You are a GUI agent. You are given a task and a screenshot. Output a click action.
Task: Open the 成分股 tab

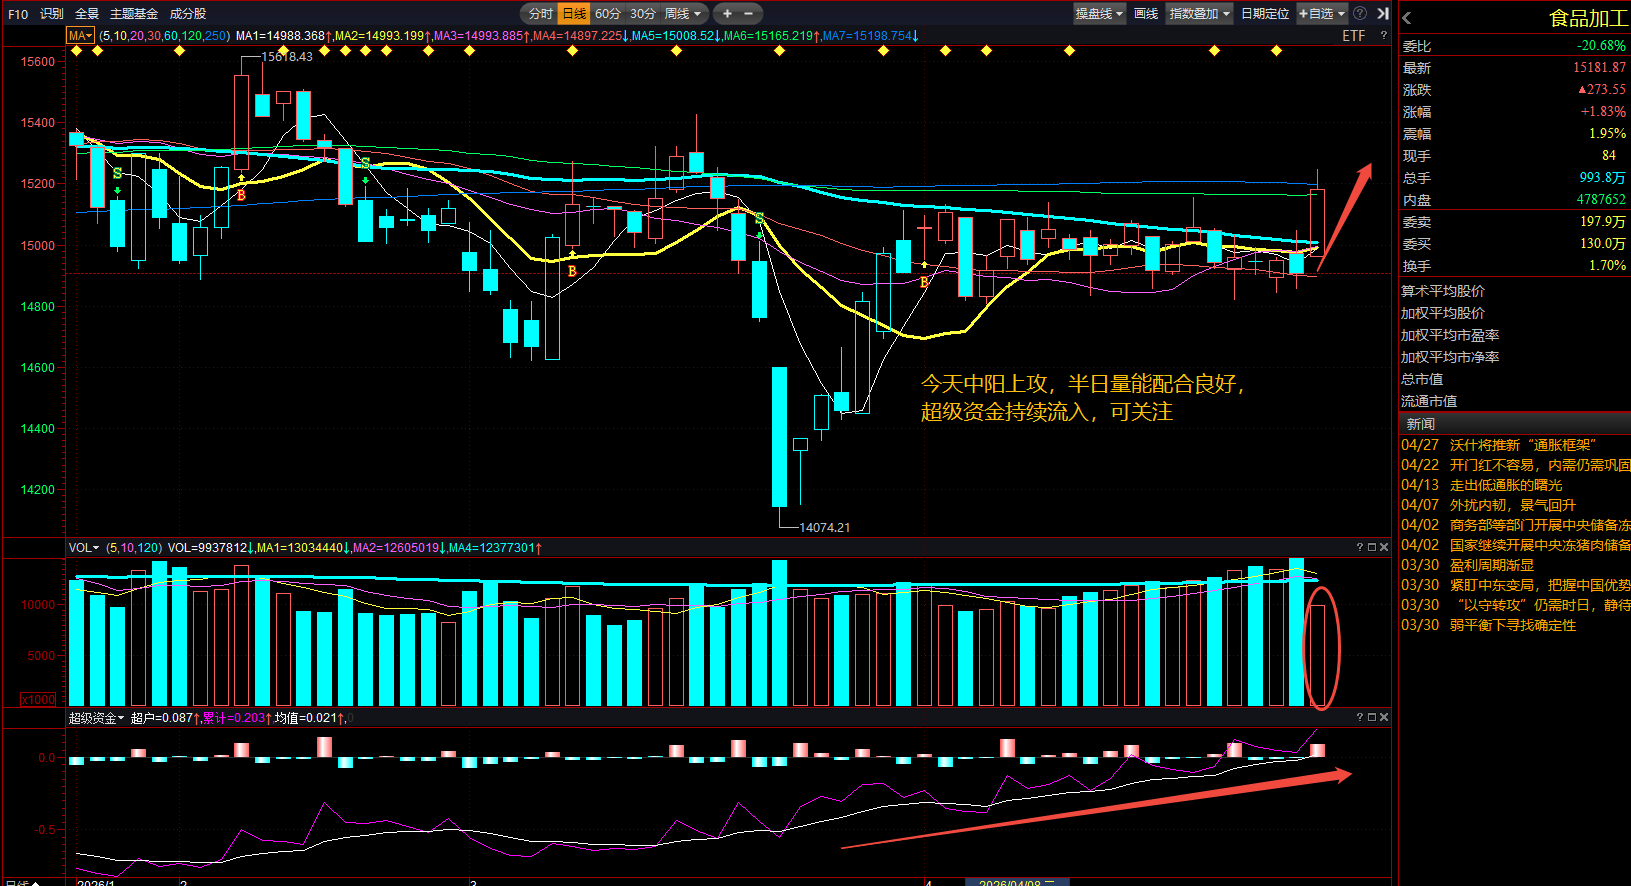(x=188, y=14)
